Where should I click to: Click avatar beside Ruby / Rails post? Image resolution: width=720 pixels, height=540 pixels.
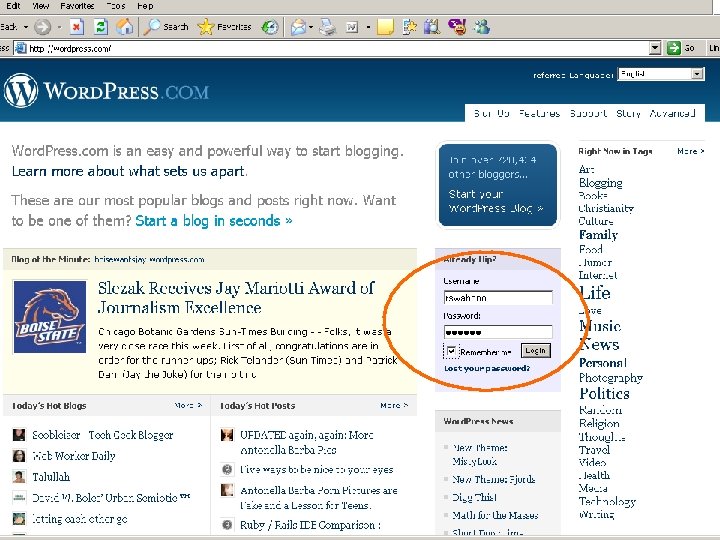[227, 524]
